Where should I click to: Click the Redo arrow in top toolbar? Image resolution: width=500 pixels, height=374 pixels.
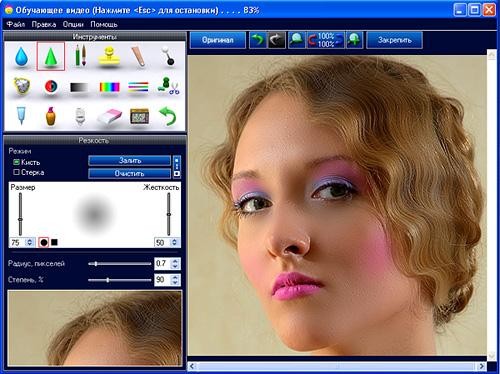pos(276,40)
